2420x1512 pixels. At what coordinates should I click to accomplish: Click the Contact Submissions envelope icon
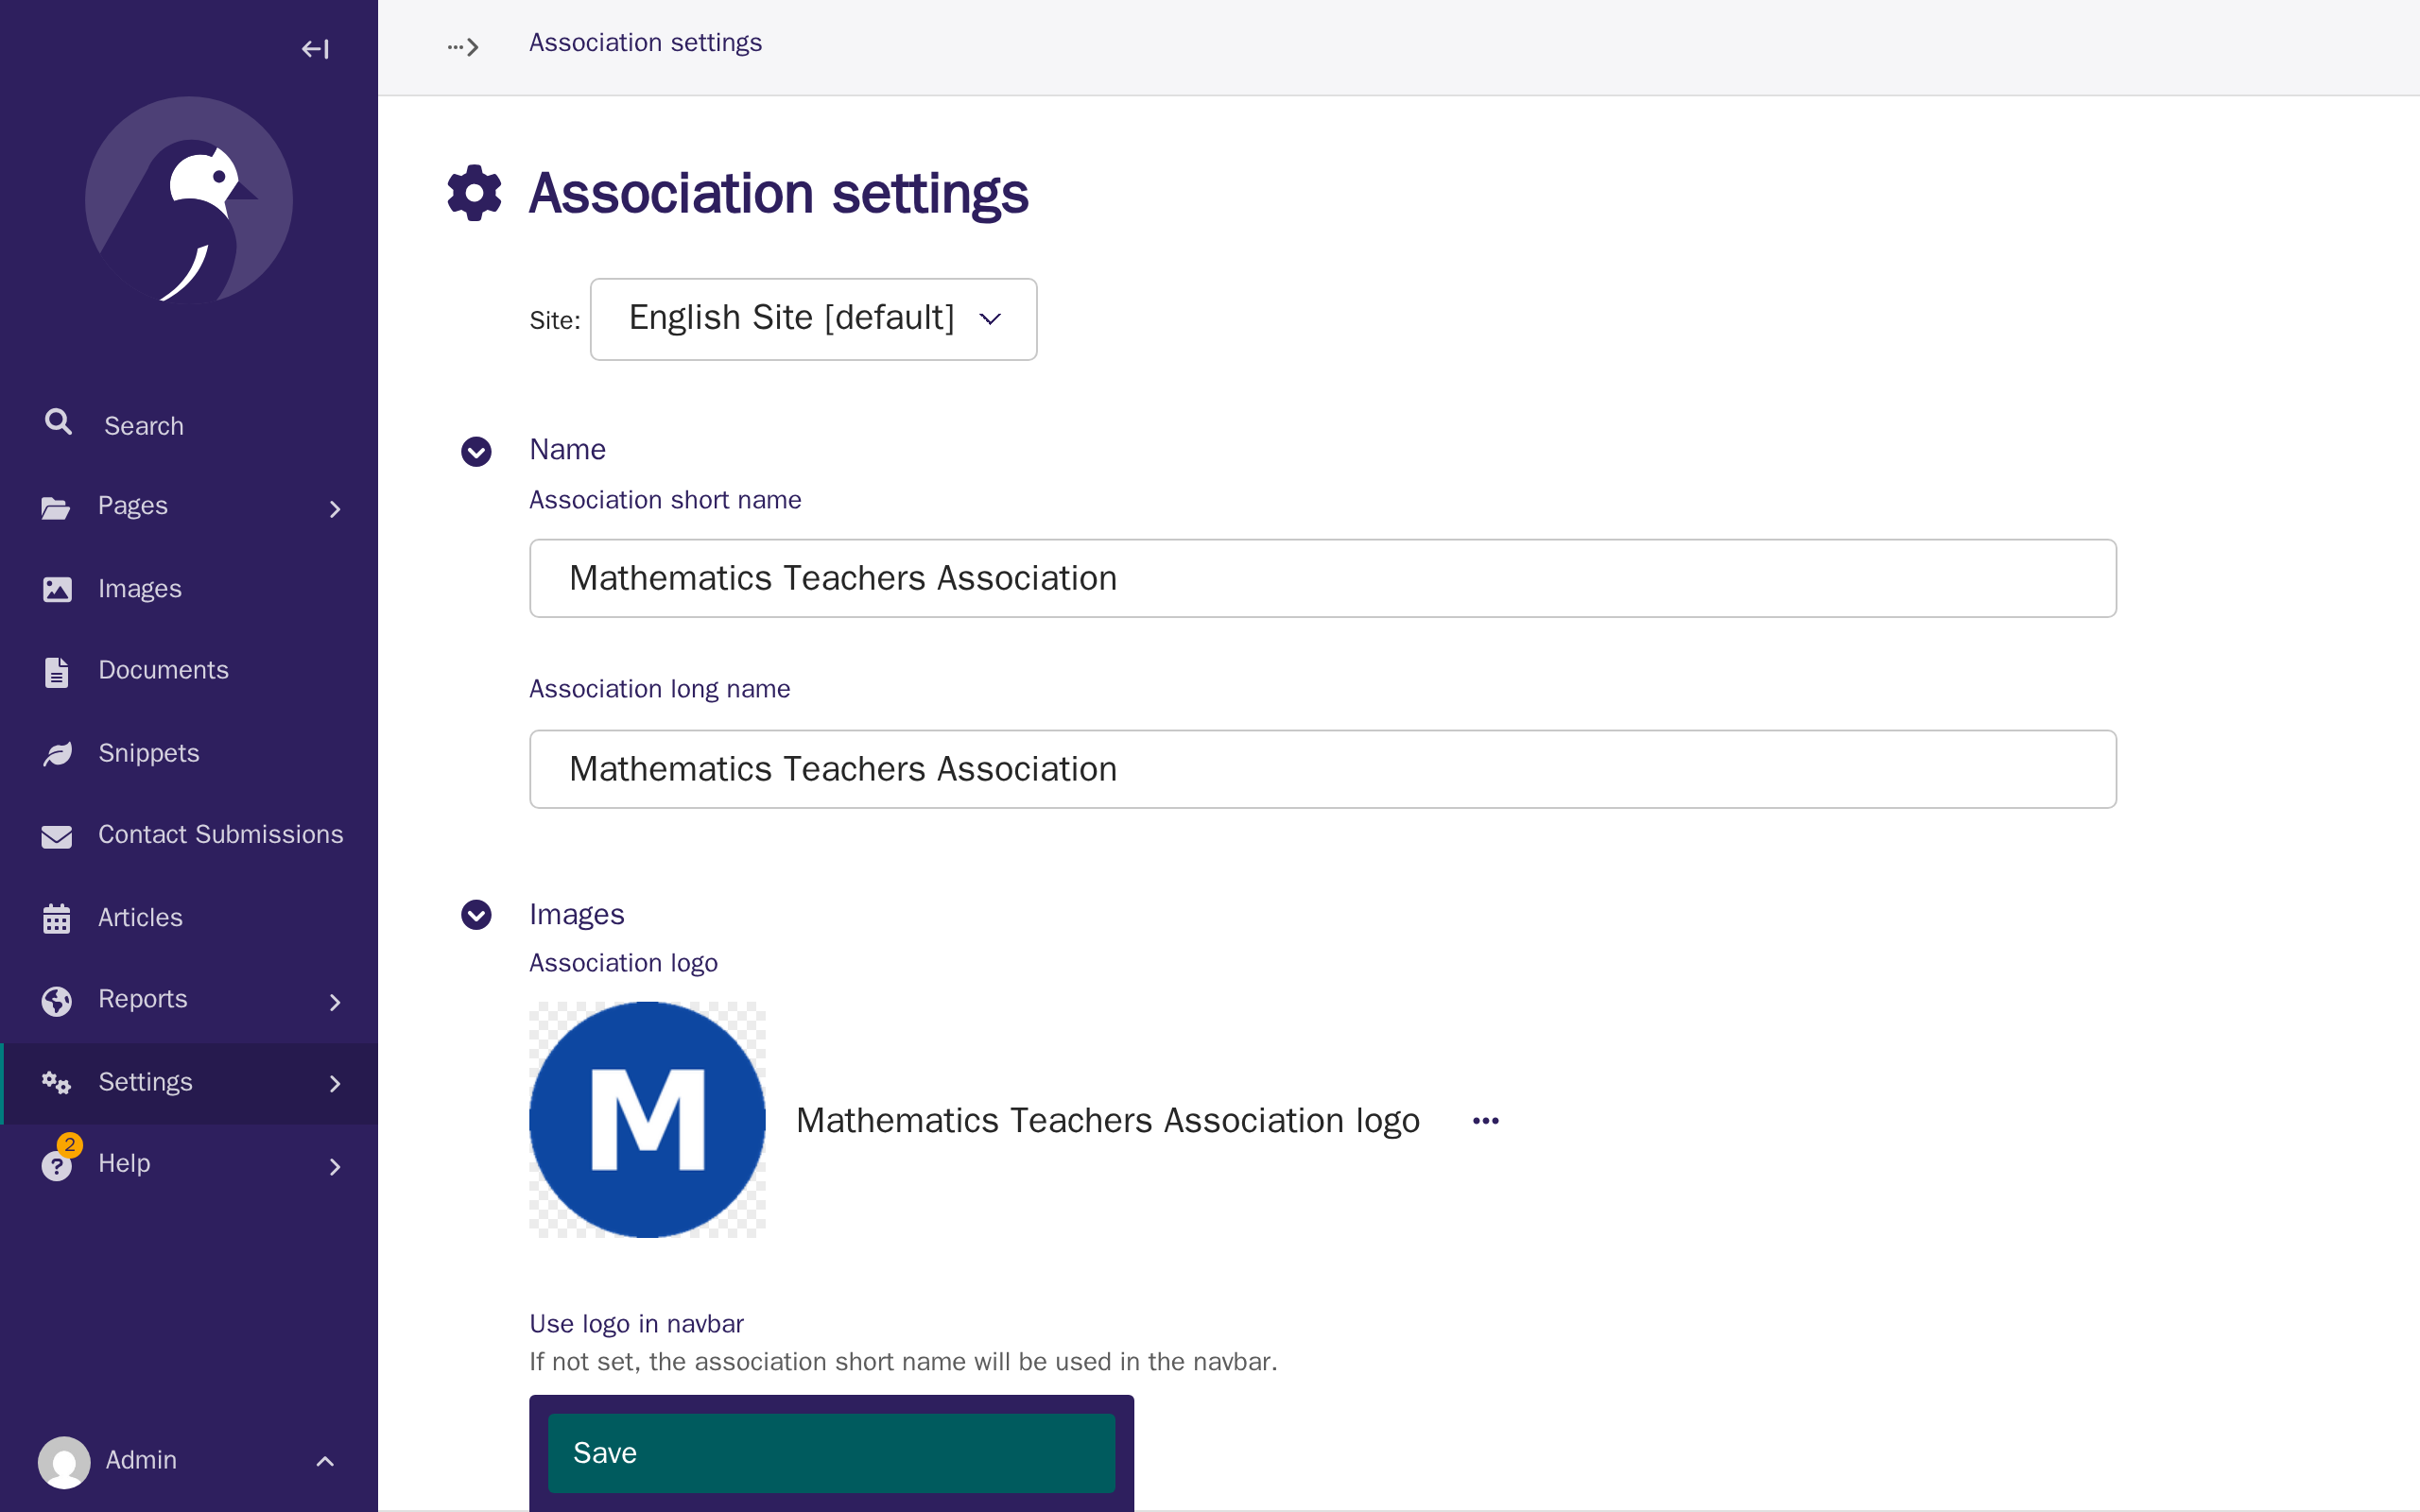point(57,836)
